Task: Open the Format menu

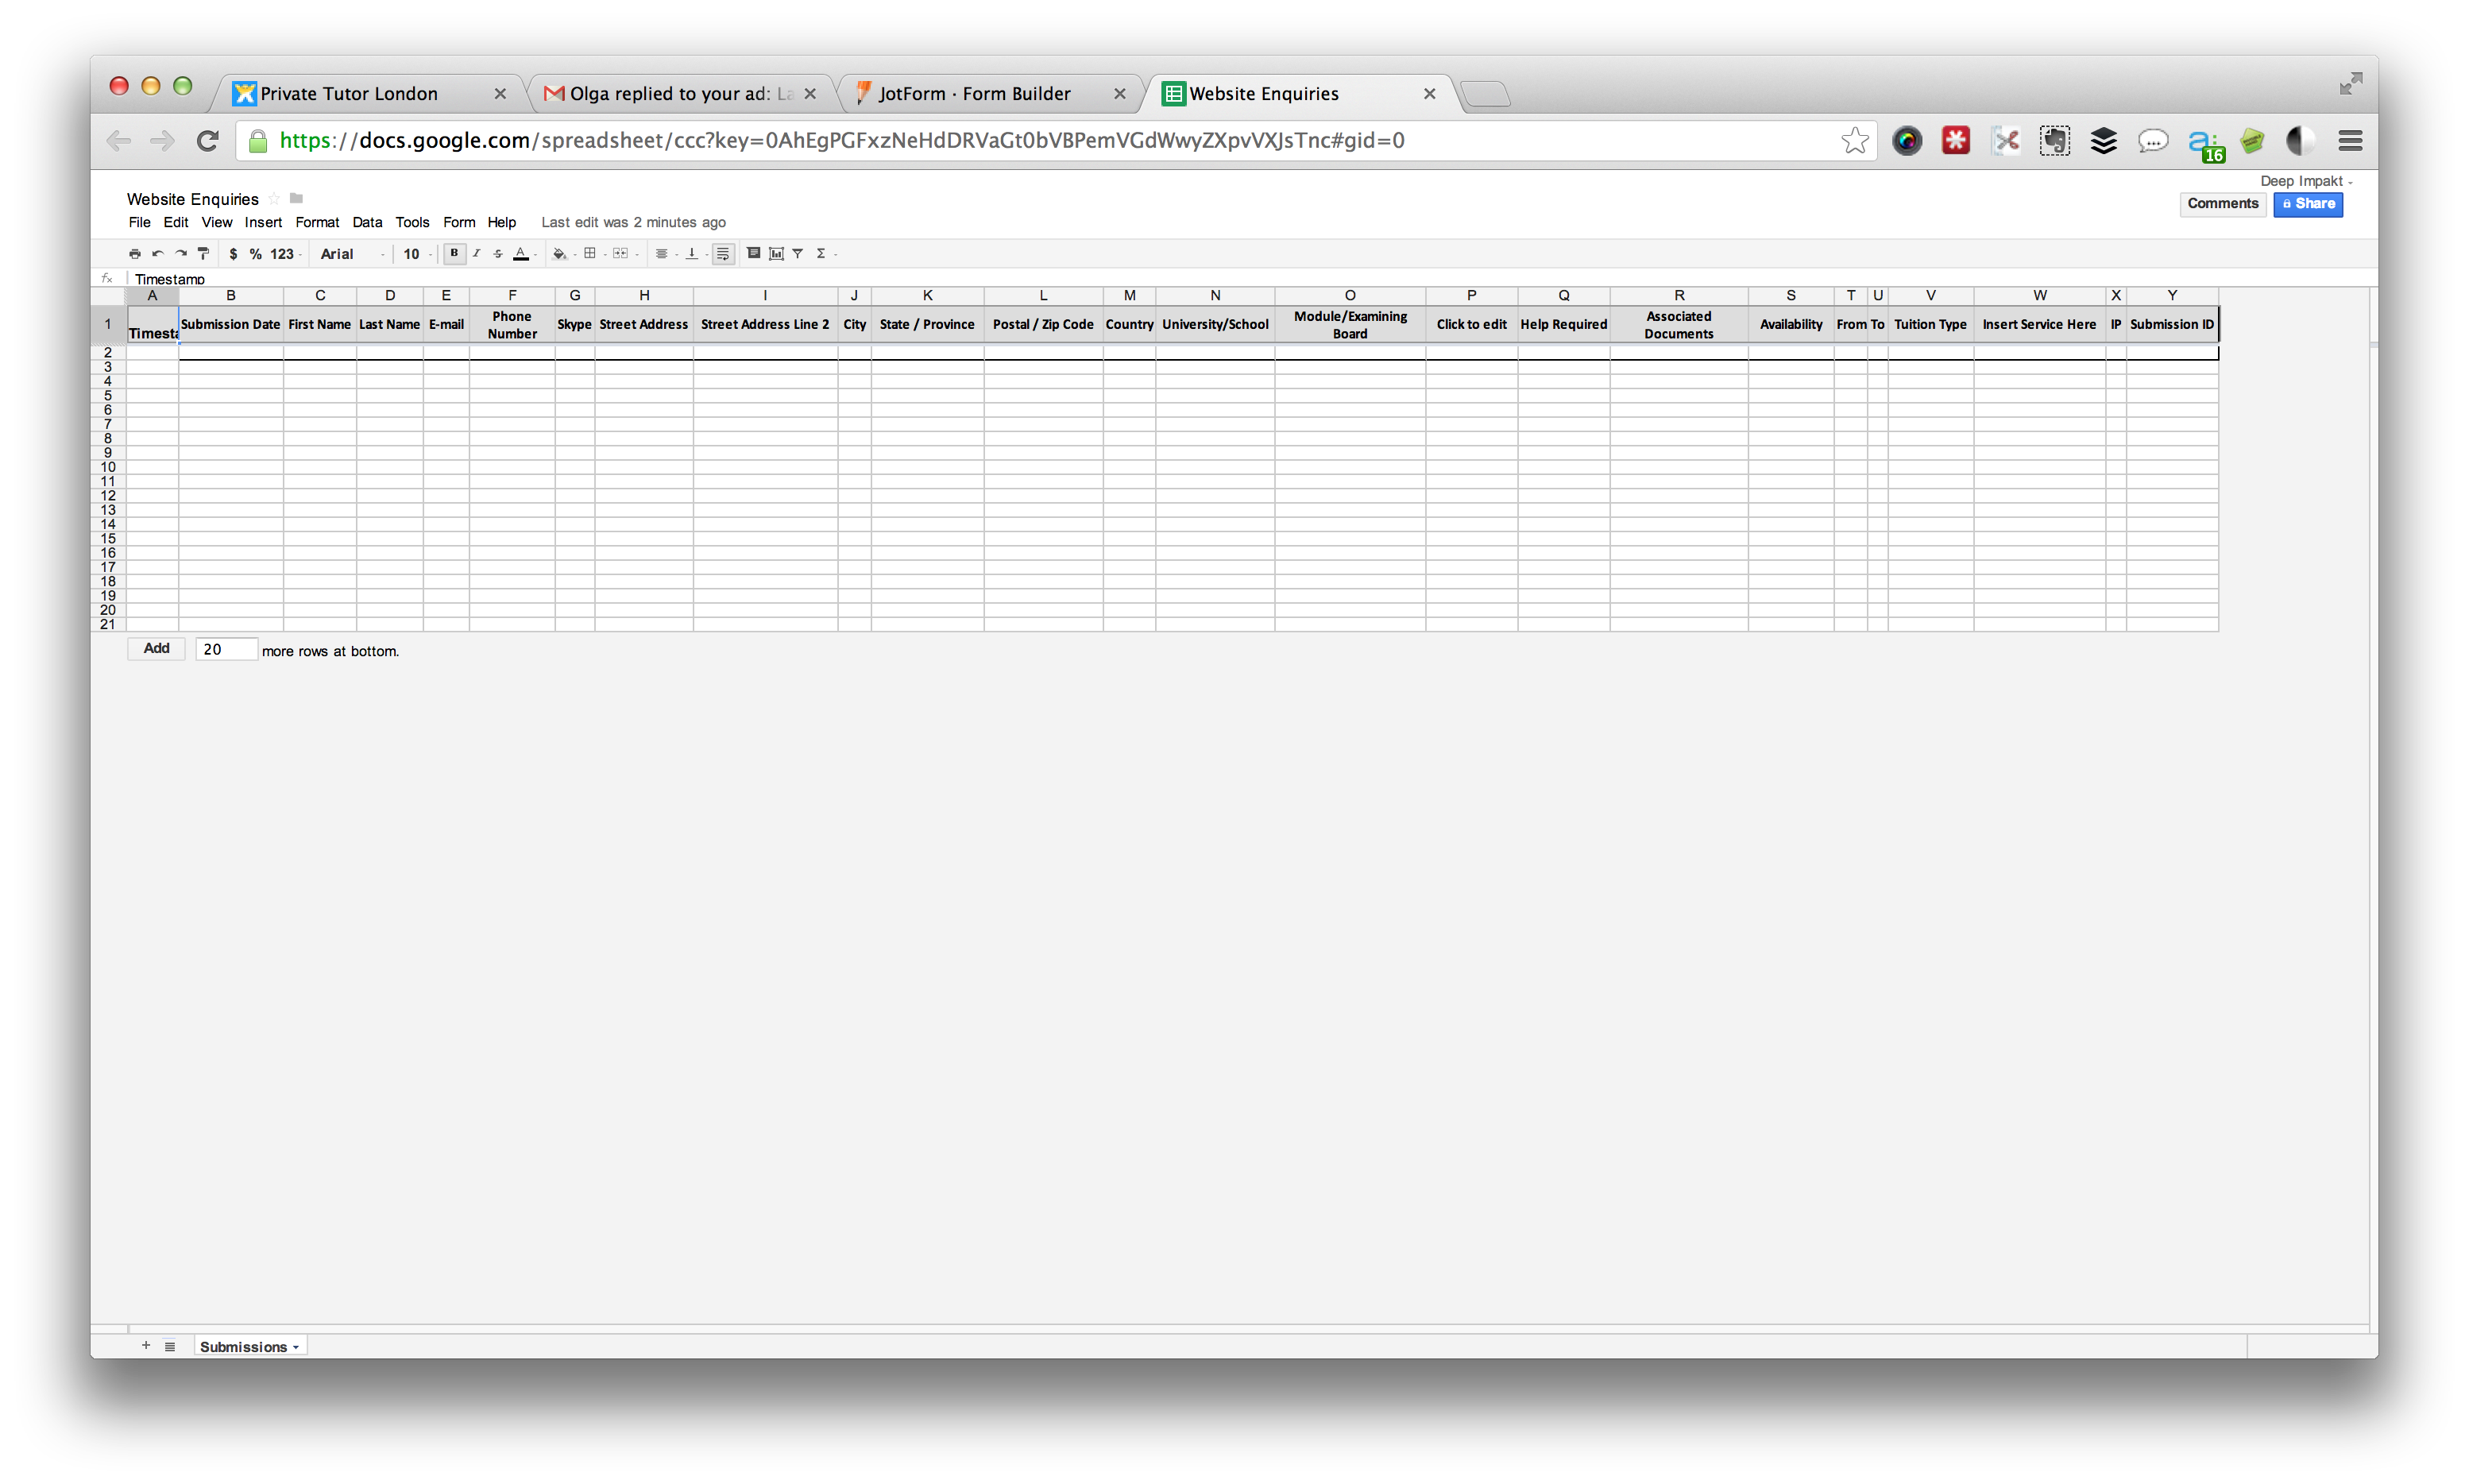Action: tap(314, 221)
